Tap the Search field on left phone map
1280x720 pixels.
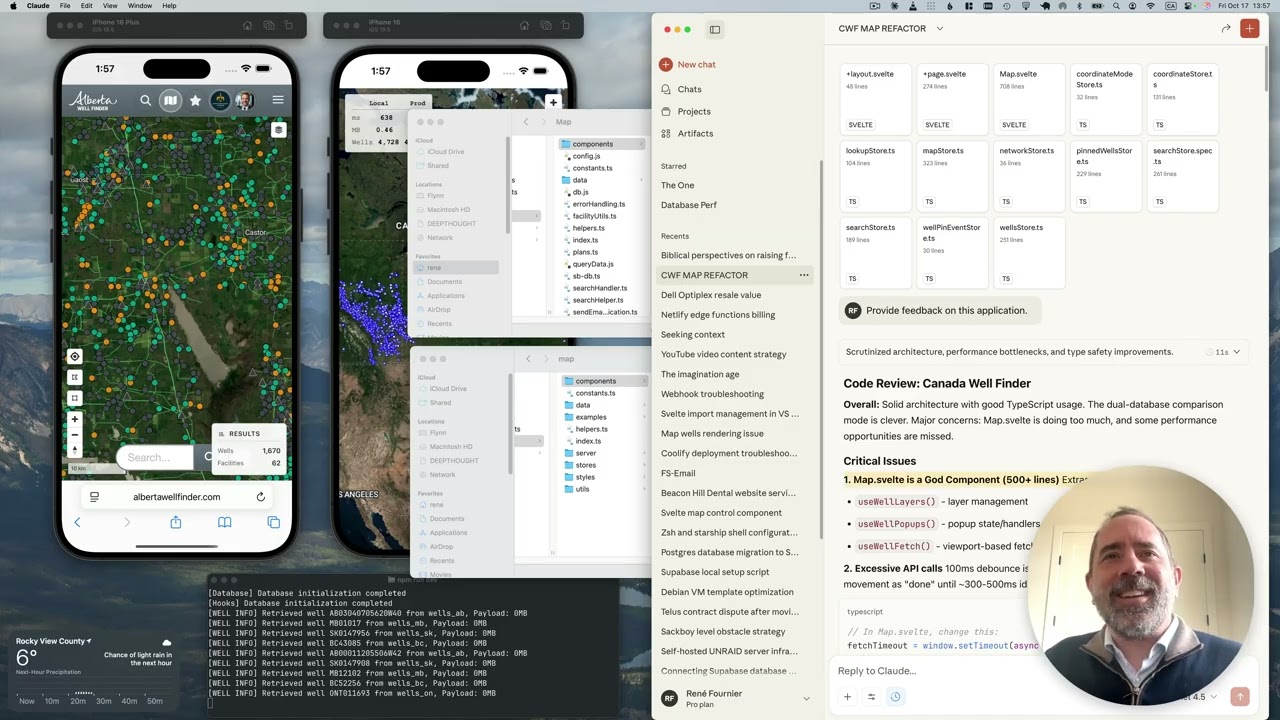pyautogui.click(x=154, y=457)
